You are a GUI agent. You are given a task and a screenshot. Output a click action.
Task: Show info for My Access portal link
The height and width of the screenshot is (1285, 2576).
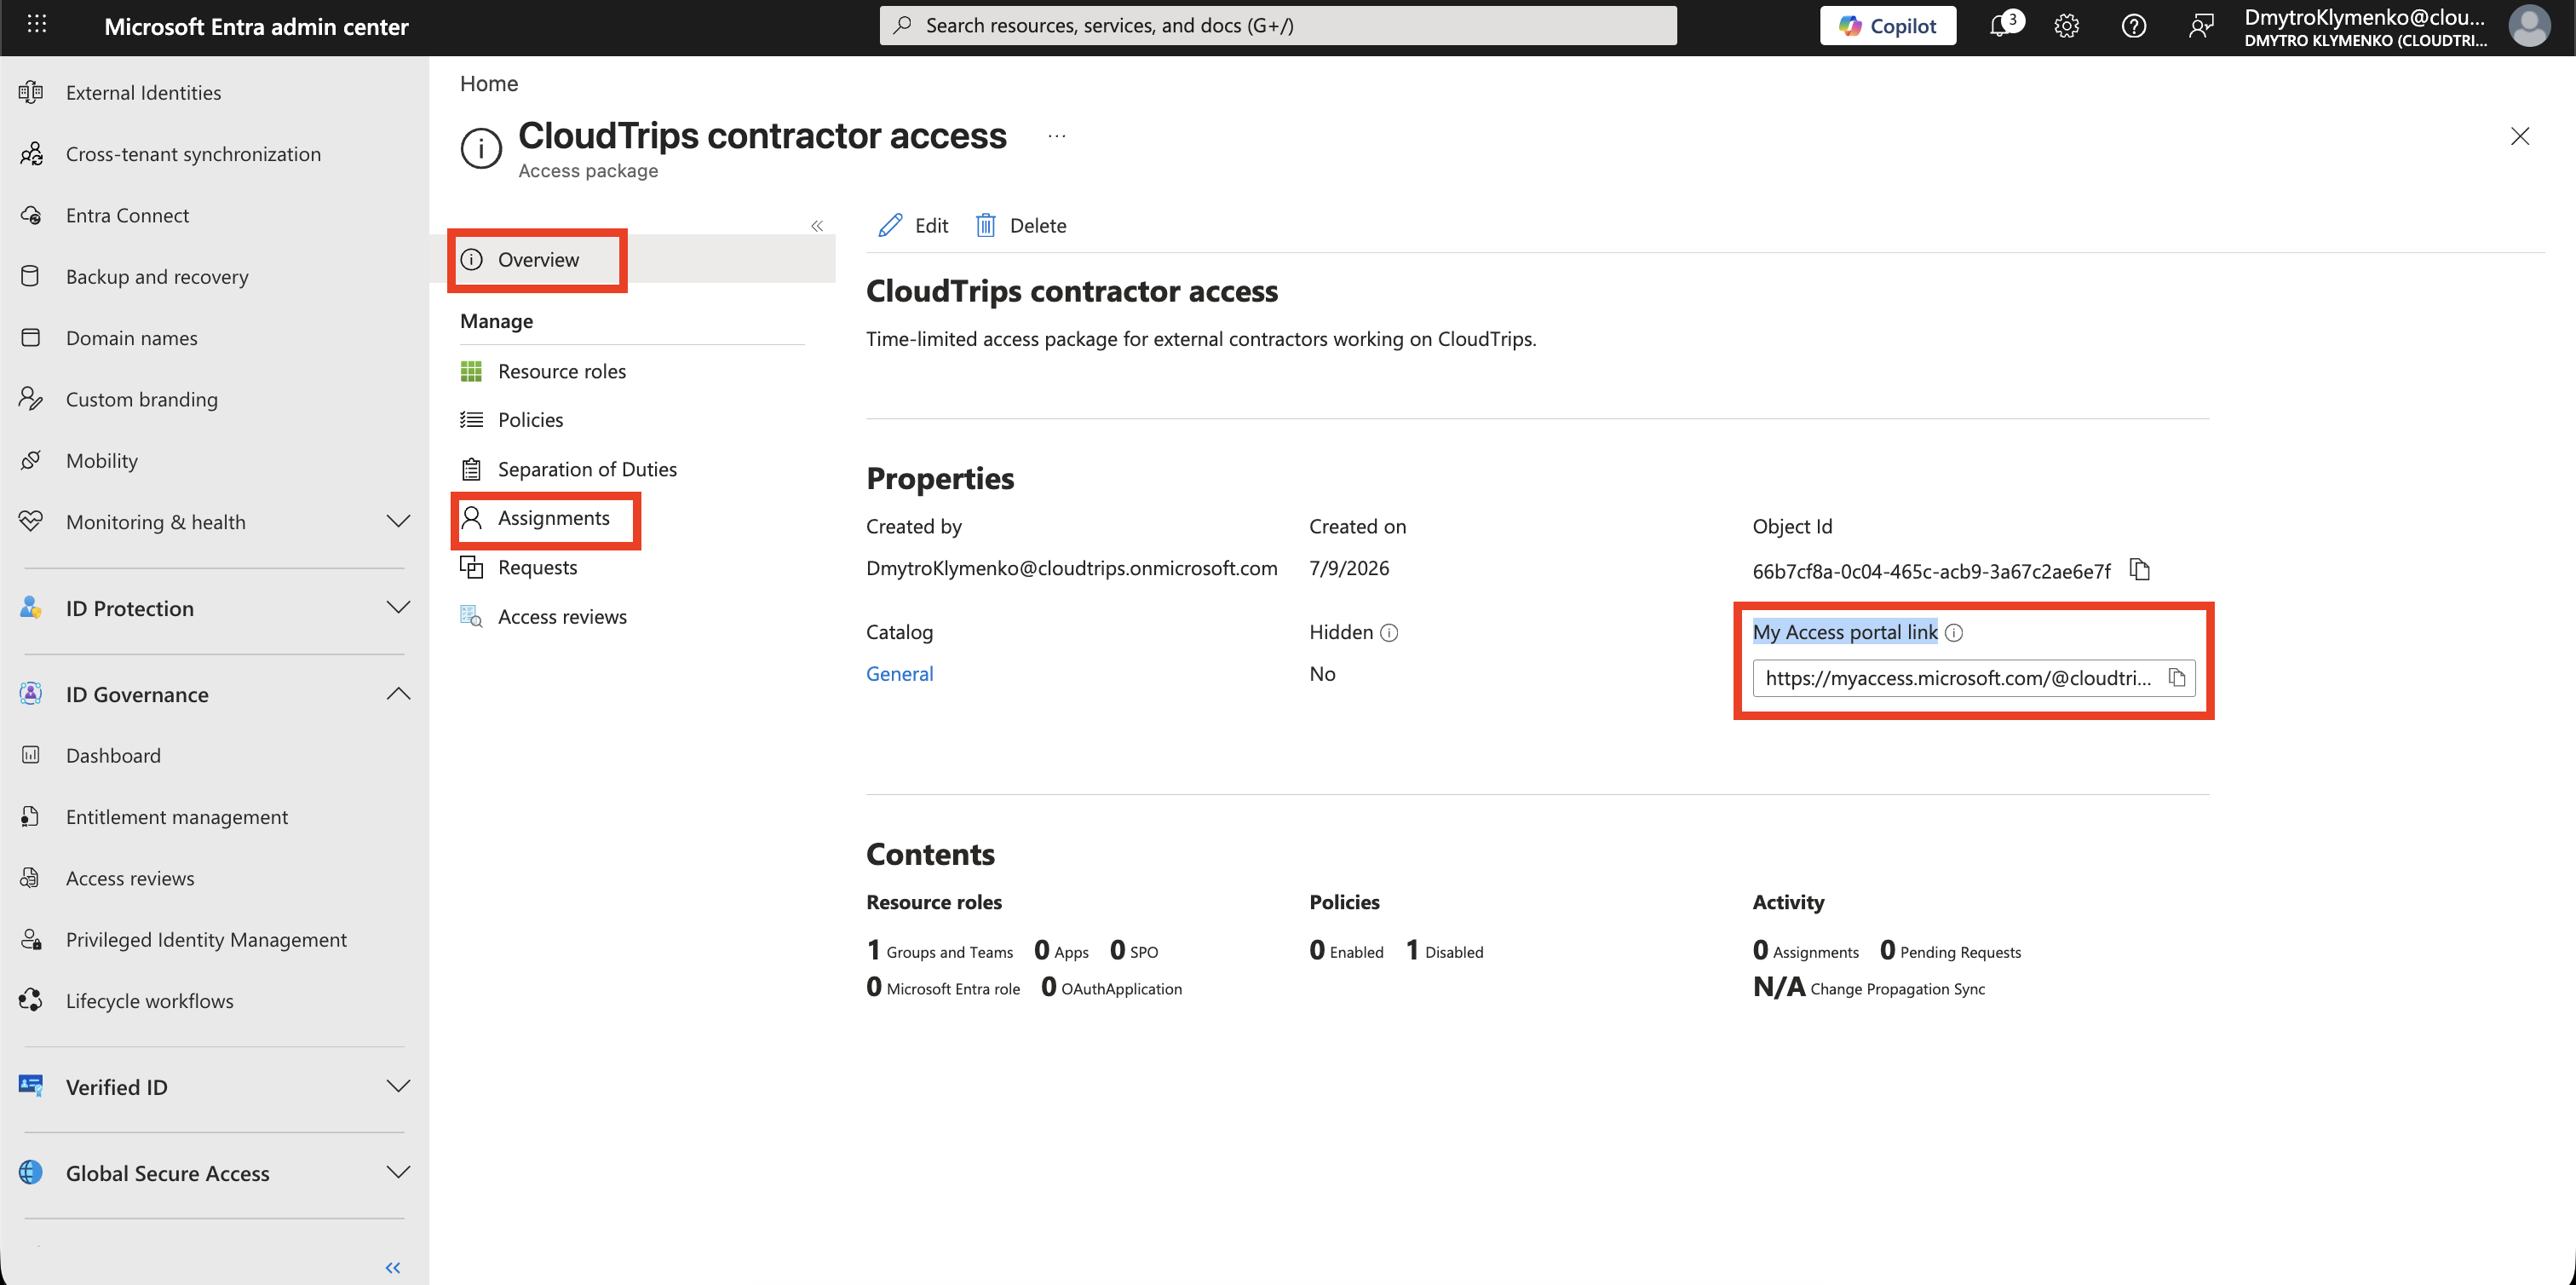(x=1954, y=632)
